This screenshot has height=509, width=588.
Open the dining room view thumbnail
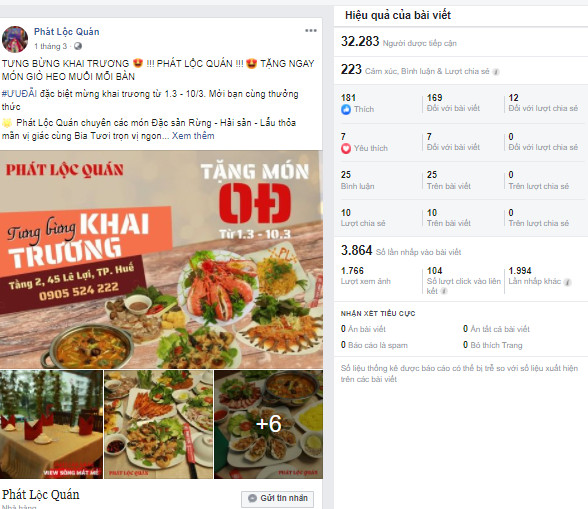[x=51, y=425]
